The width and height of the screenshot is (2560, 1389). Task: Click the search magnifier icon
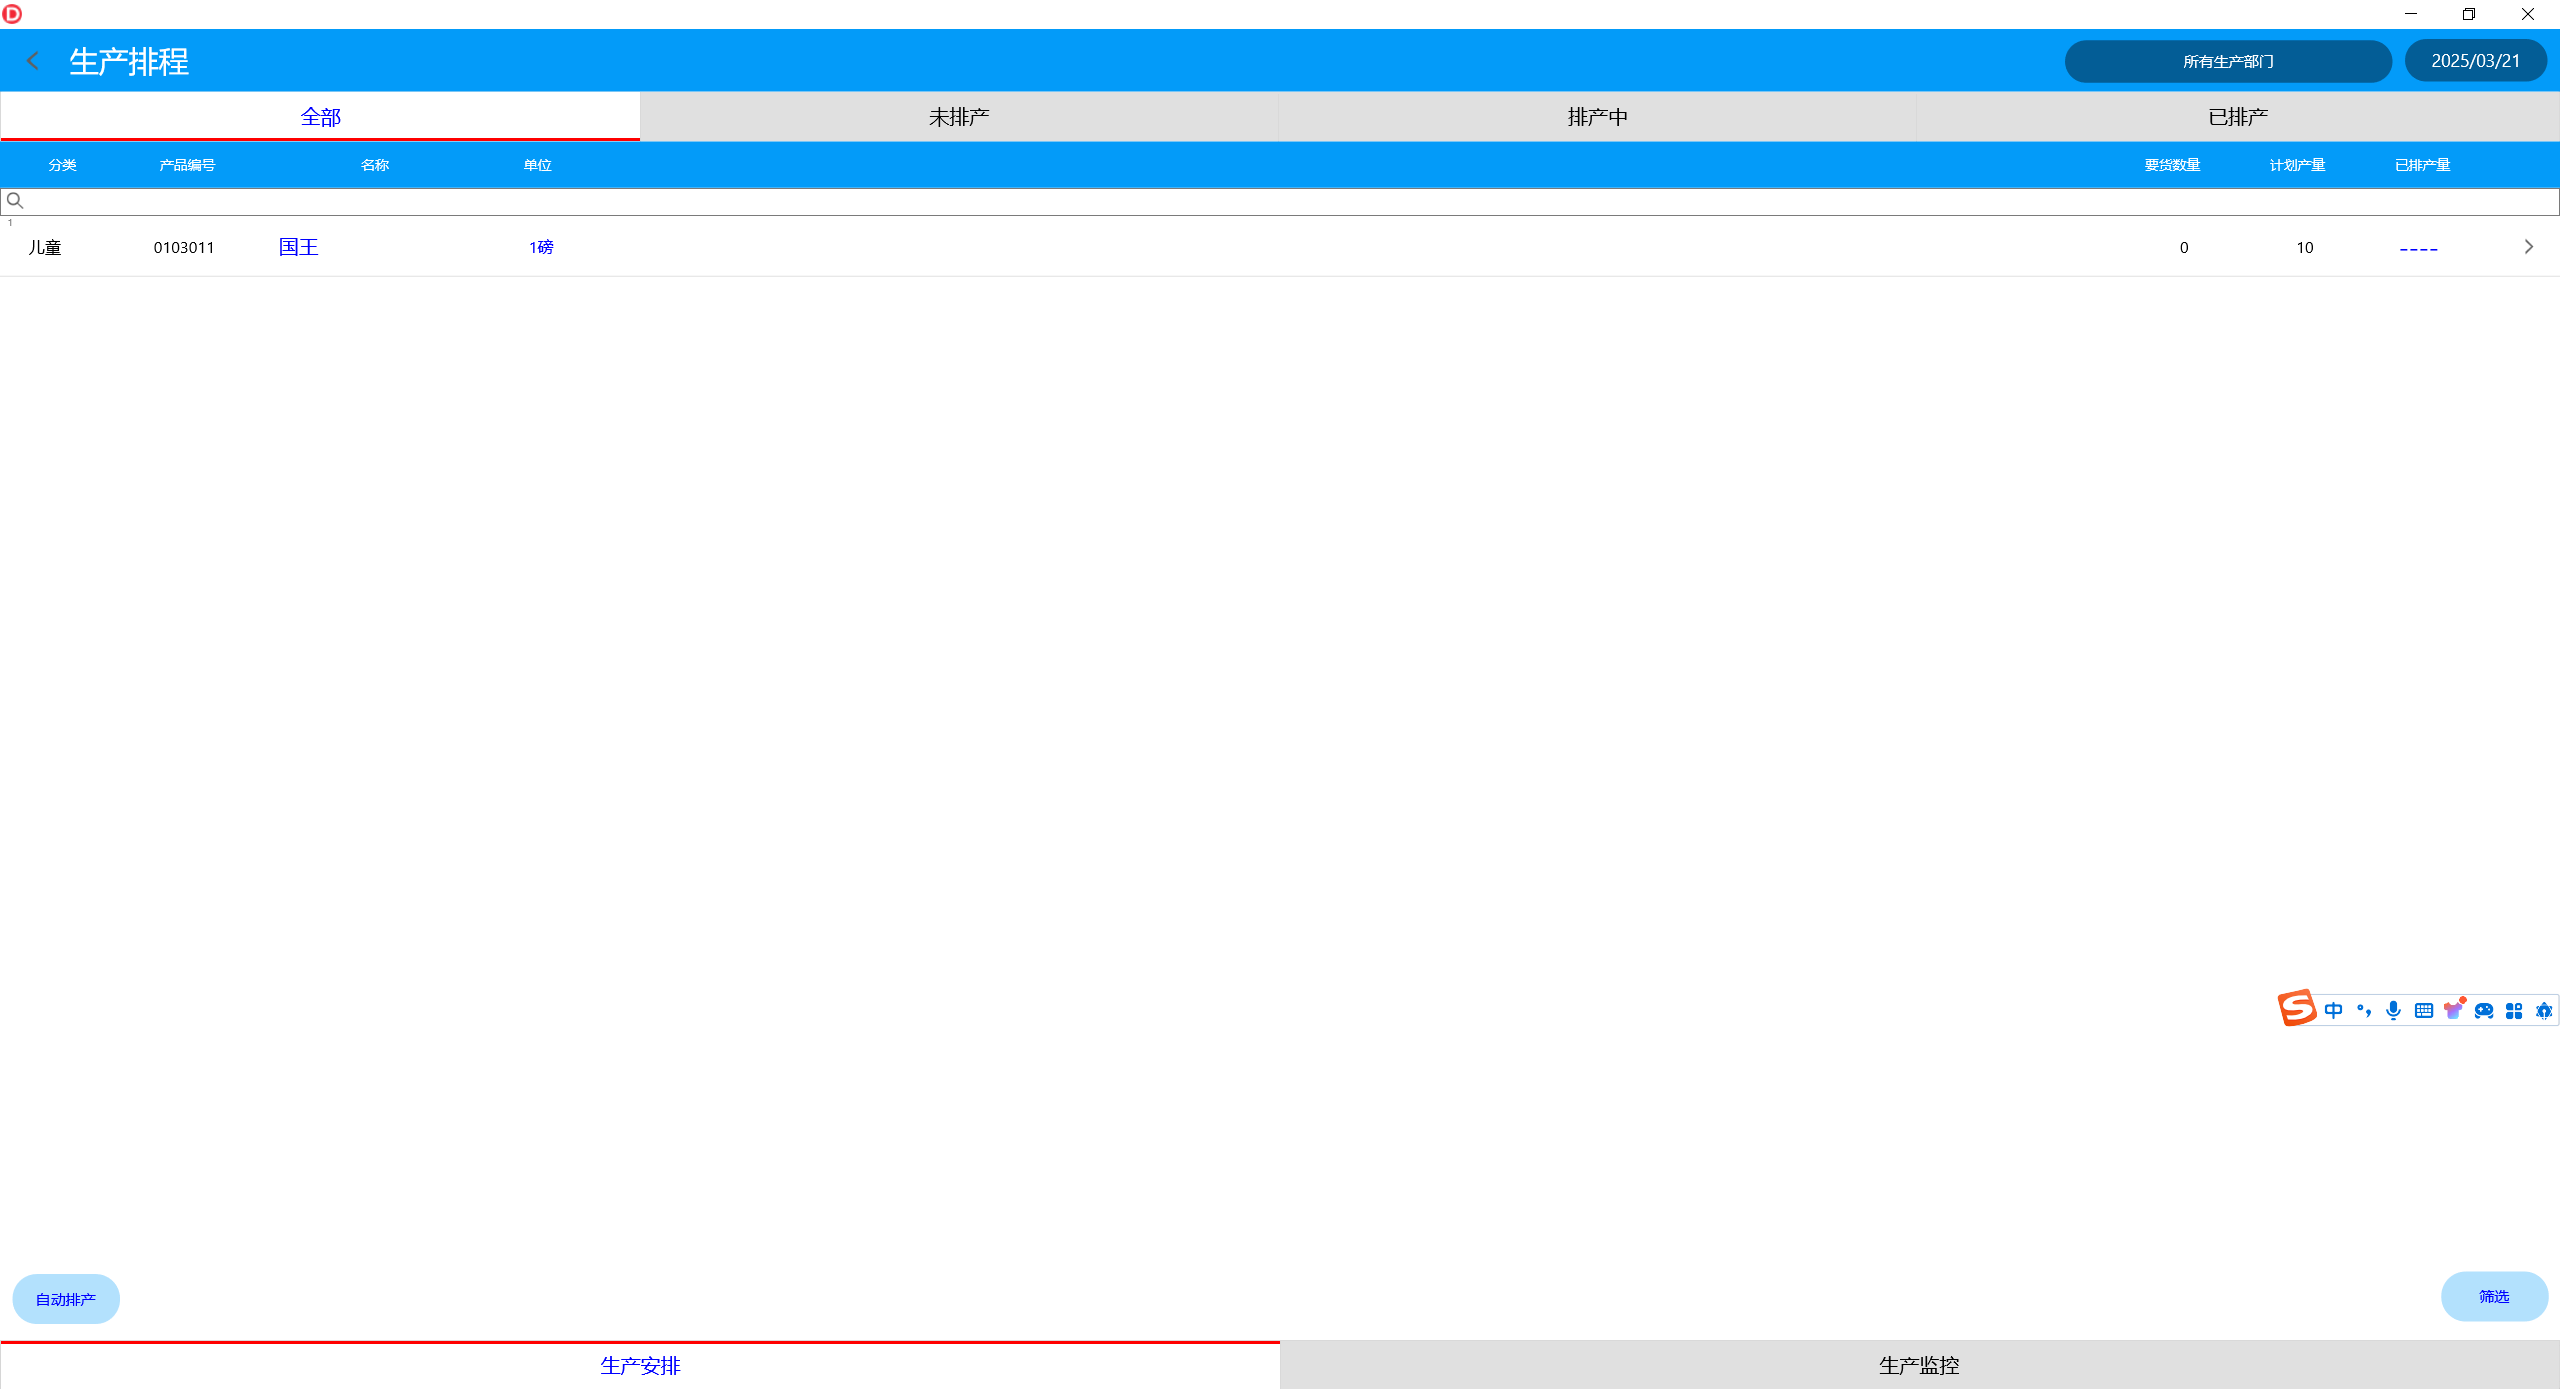[x=15, y=201]
